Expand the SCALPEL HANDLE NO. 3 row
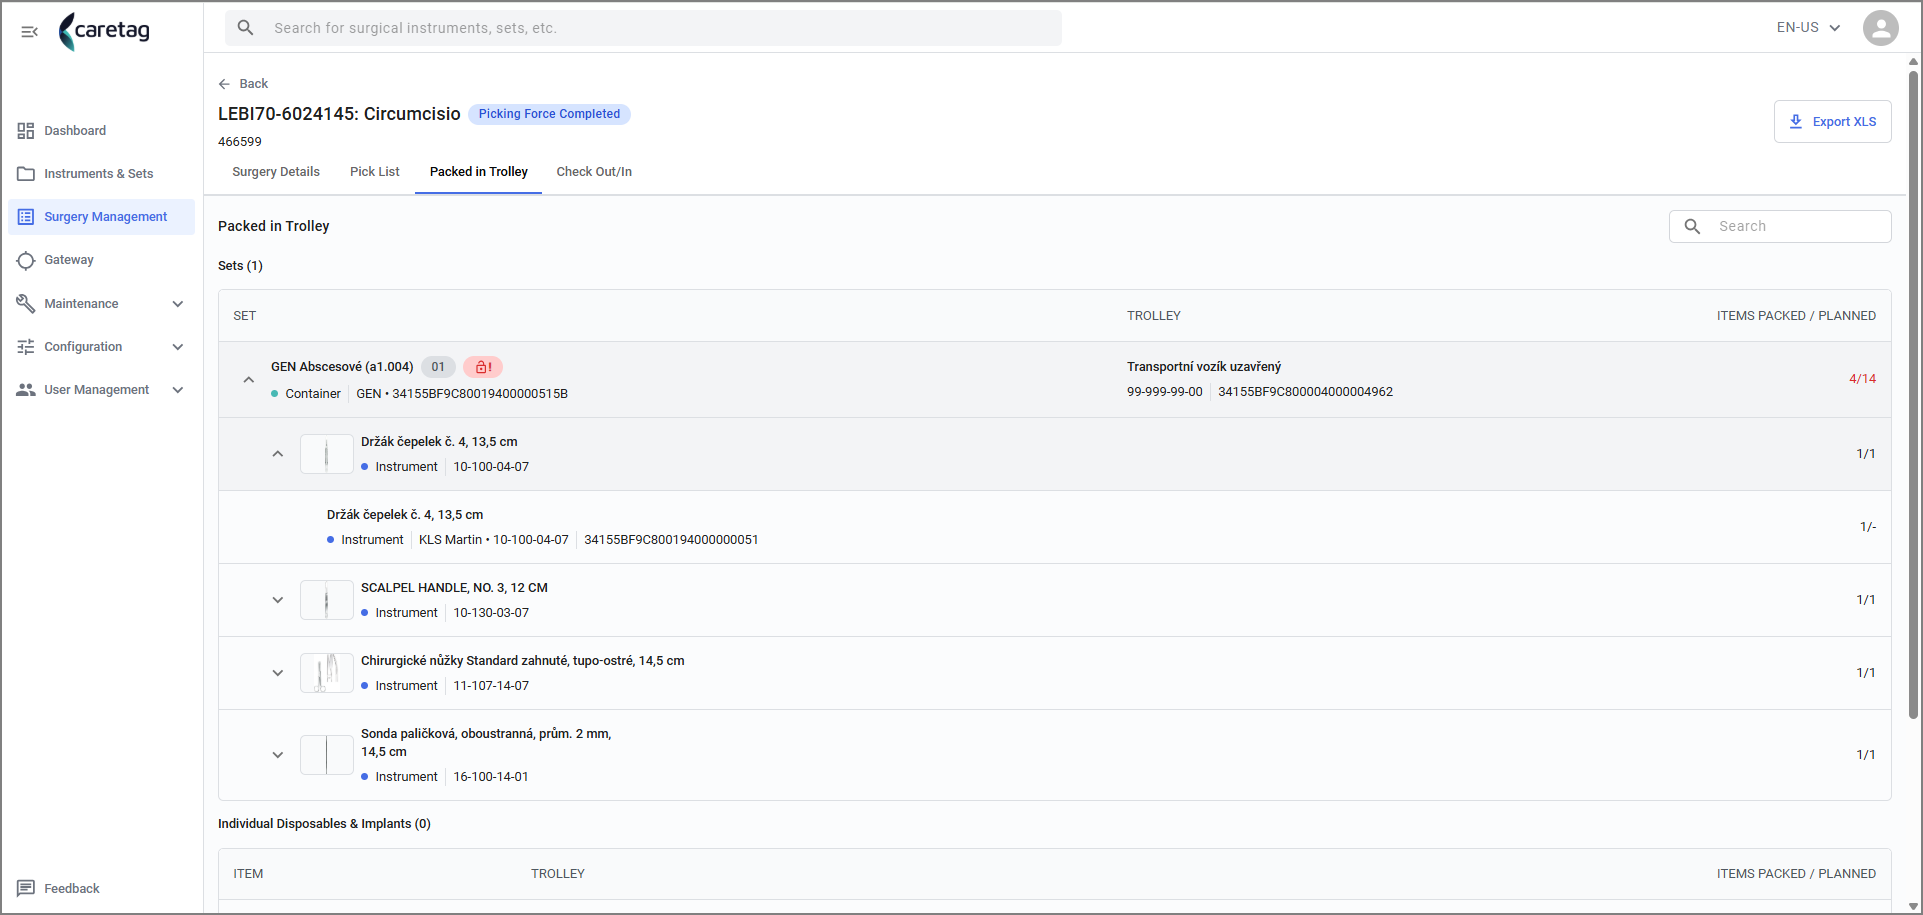This screenshot has height=915, width=1923. coord(278,600)
